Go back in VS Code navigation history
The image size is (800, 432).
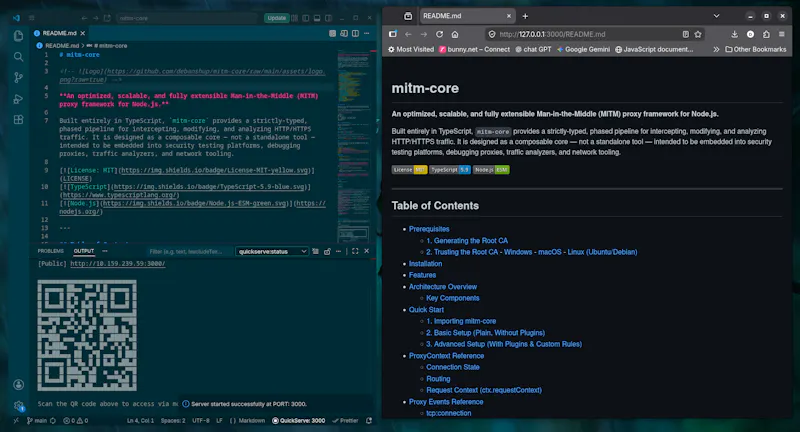point(84,18)
